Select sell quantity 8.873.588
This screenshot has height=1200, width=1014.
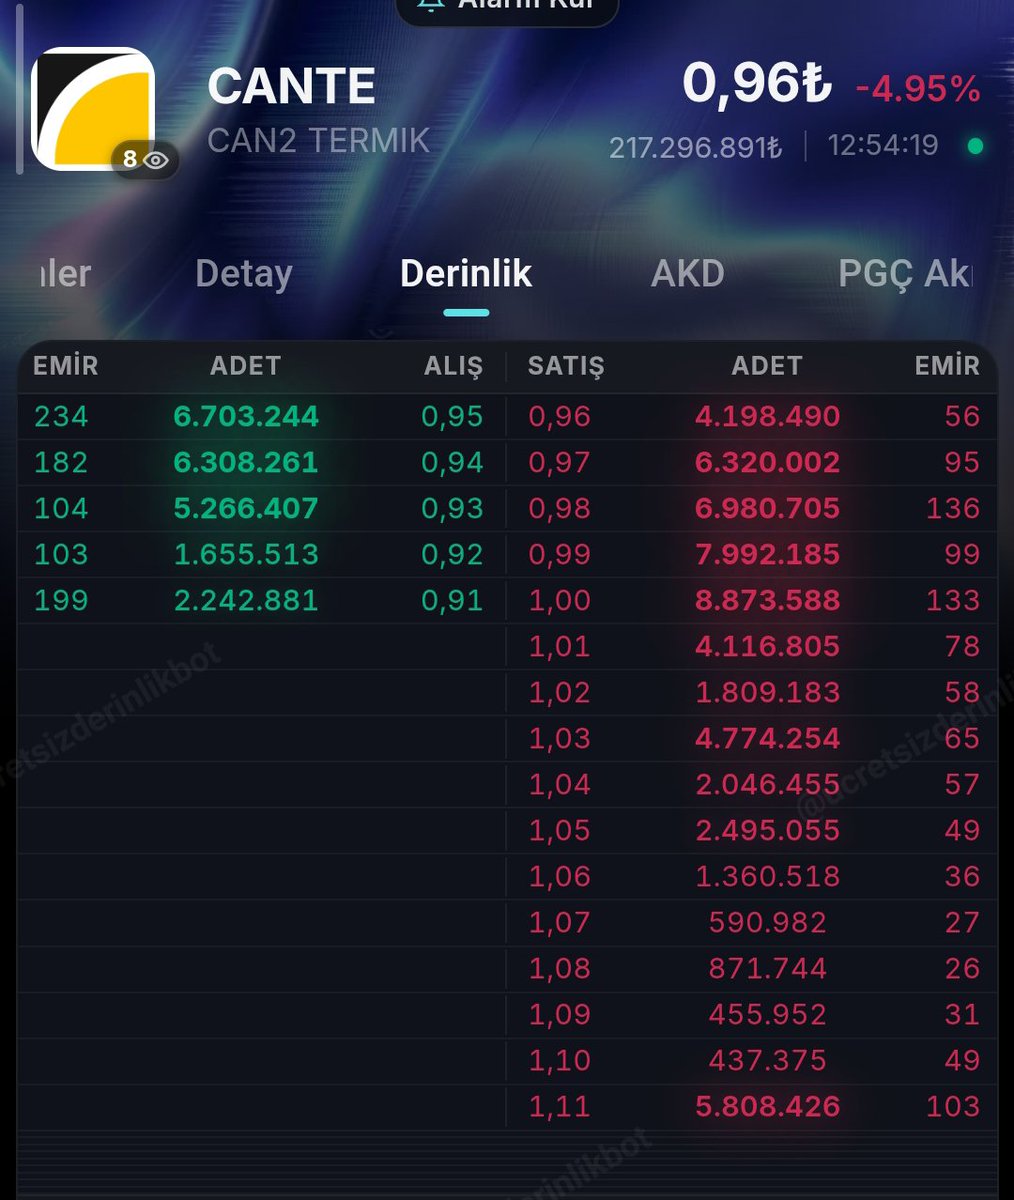[768, 600]
